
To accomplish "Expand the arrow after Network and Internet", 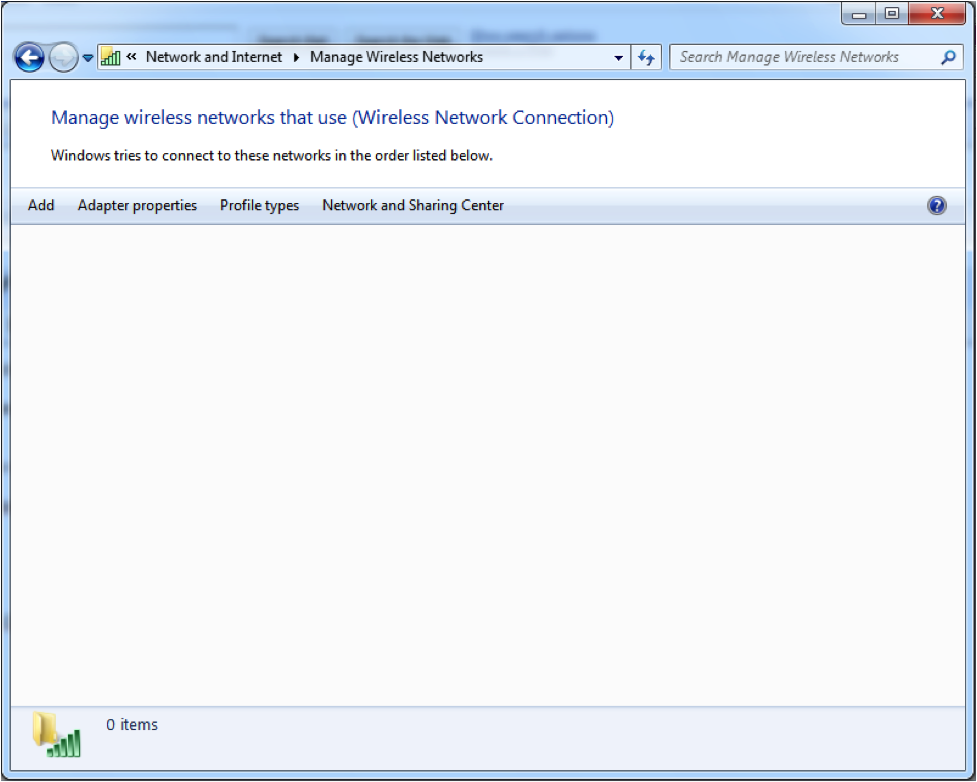I will (x=297, y=58).
